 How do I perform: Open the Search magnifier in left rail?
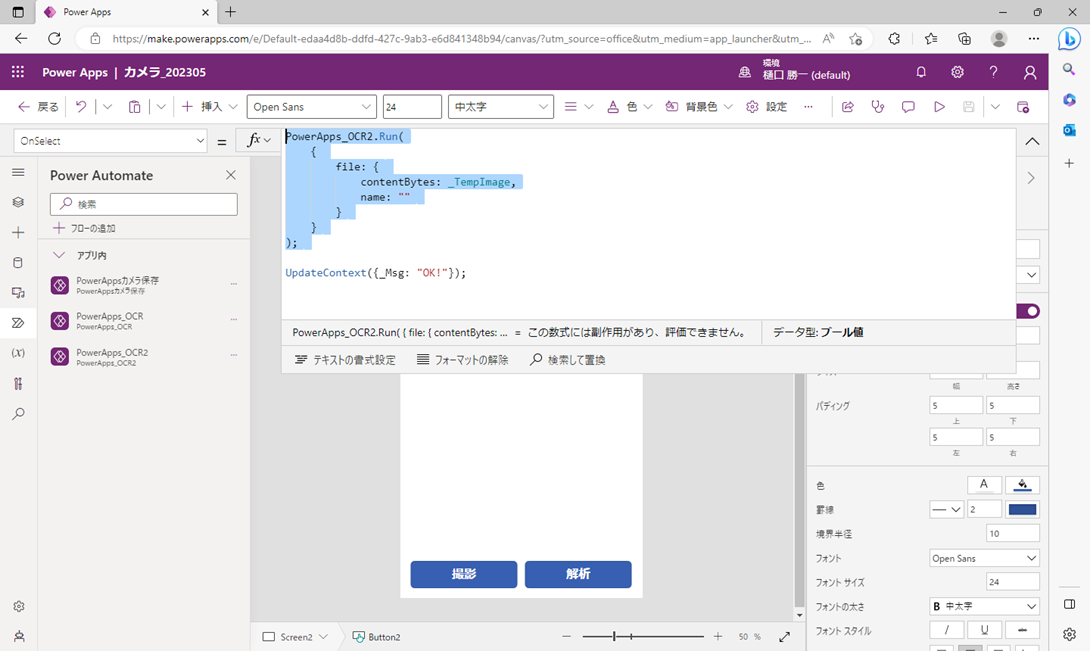[x=18, y=414]
